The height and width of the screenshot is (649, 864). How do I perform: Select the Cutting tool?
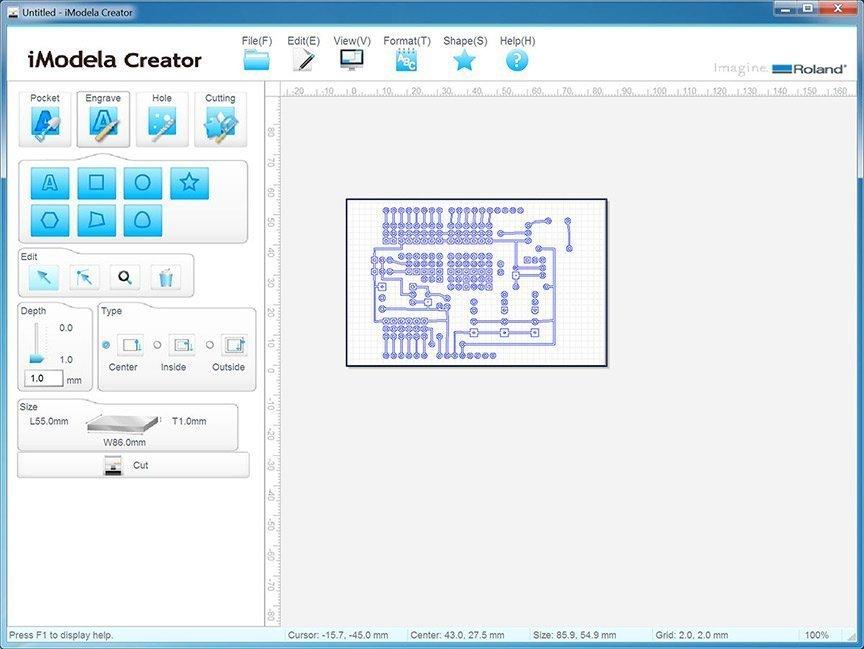click(x=219, y=117)
